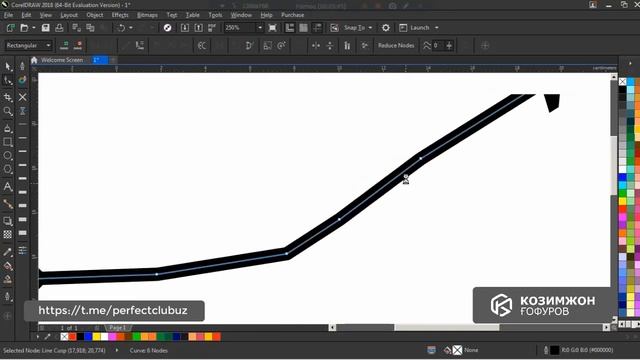Open the Object menu

coord(95,15)
